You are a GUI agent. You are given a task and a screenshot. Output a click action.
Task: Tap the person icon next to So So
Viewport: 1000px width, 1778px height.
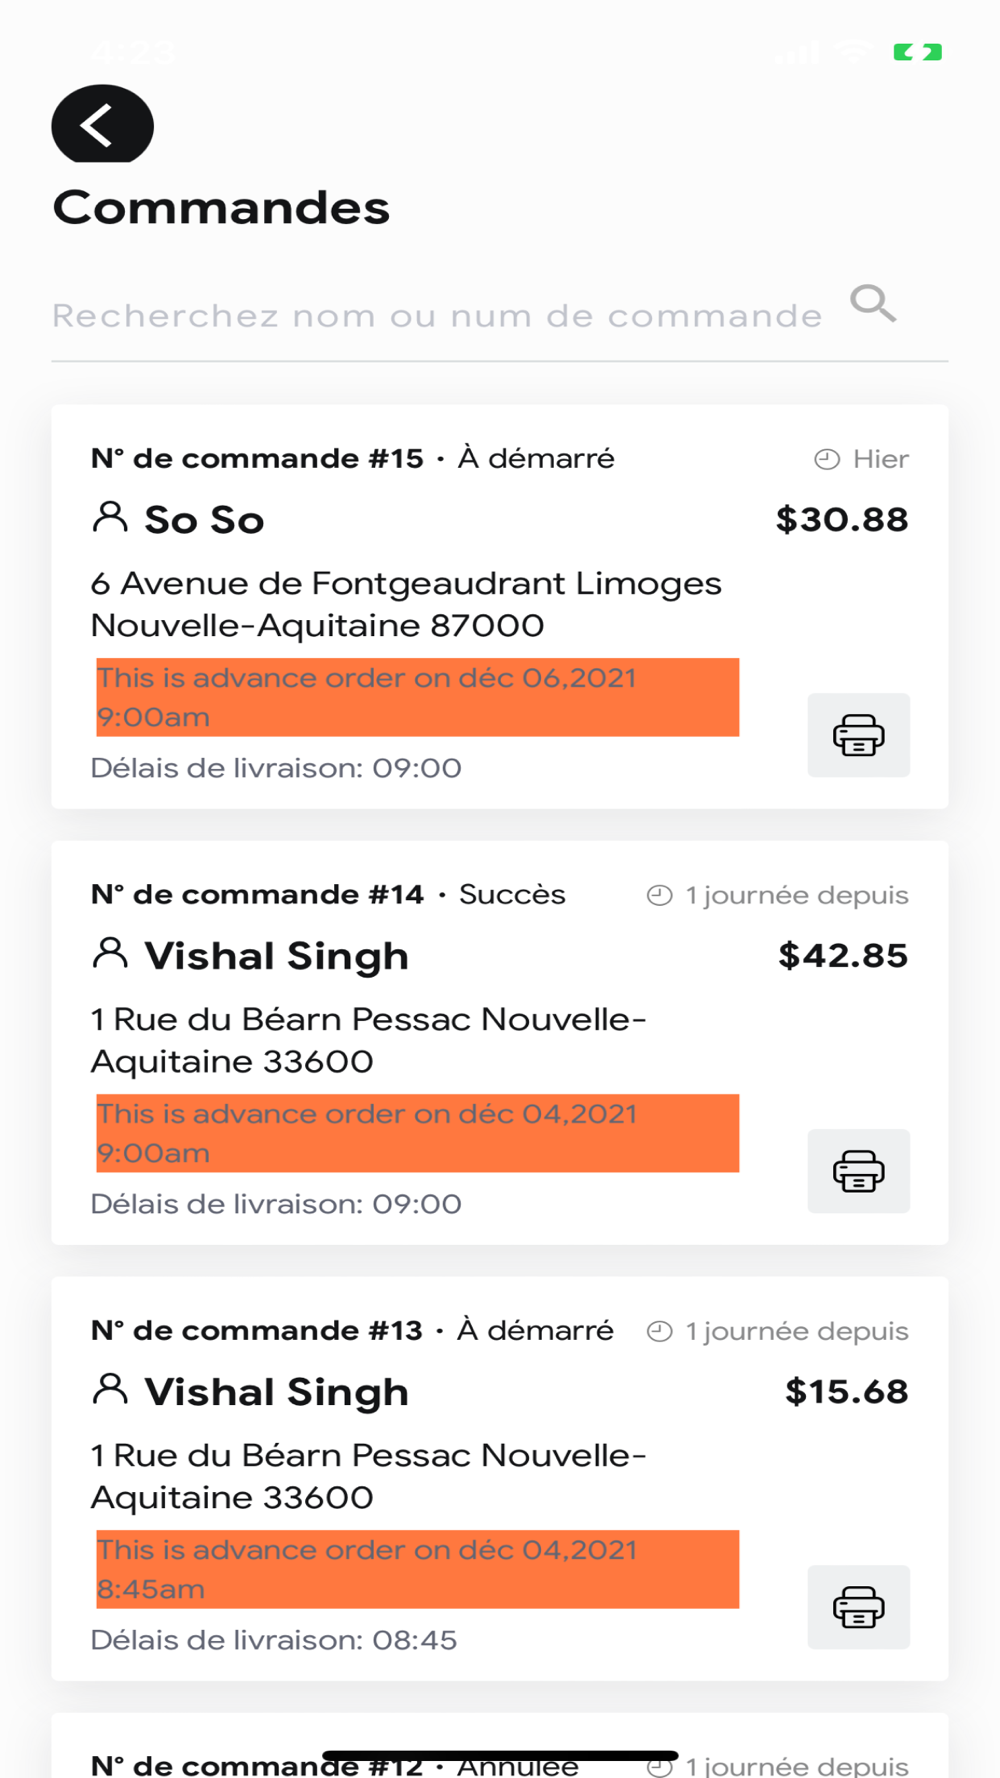click(110, 517)
